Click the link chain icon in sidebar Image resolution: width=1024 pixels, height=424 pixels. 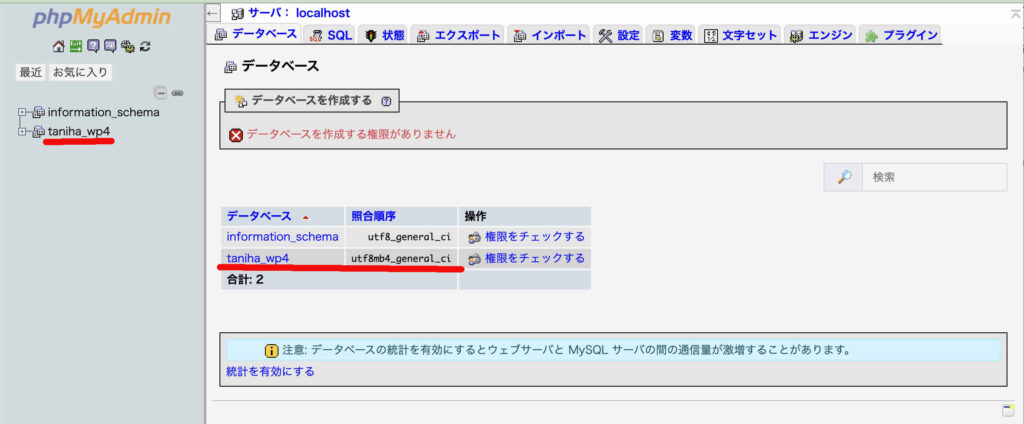tap(177, 93)
